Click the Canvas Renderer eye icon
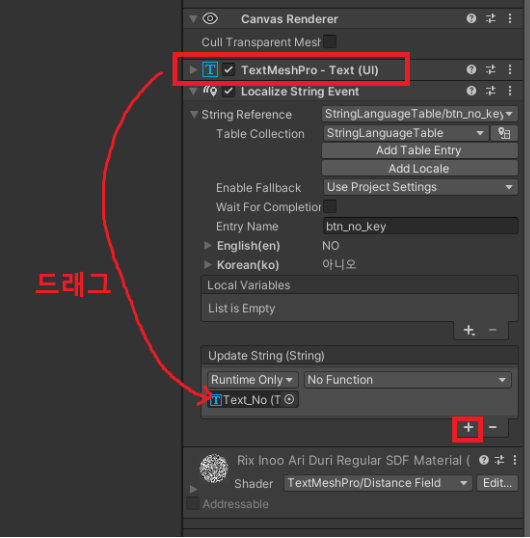Viewport: 530px width, 538px height. point(210,19)
